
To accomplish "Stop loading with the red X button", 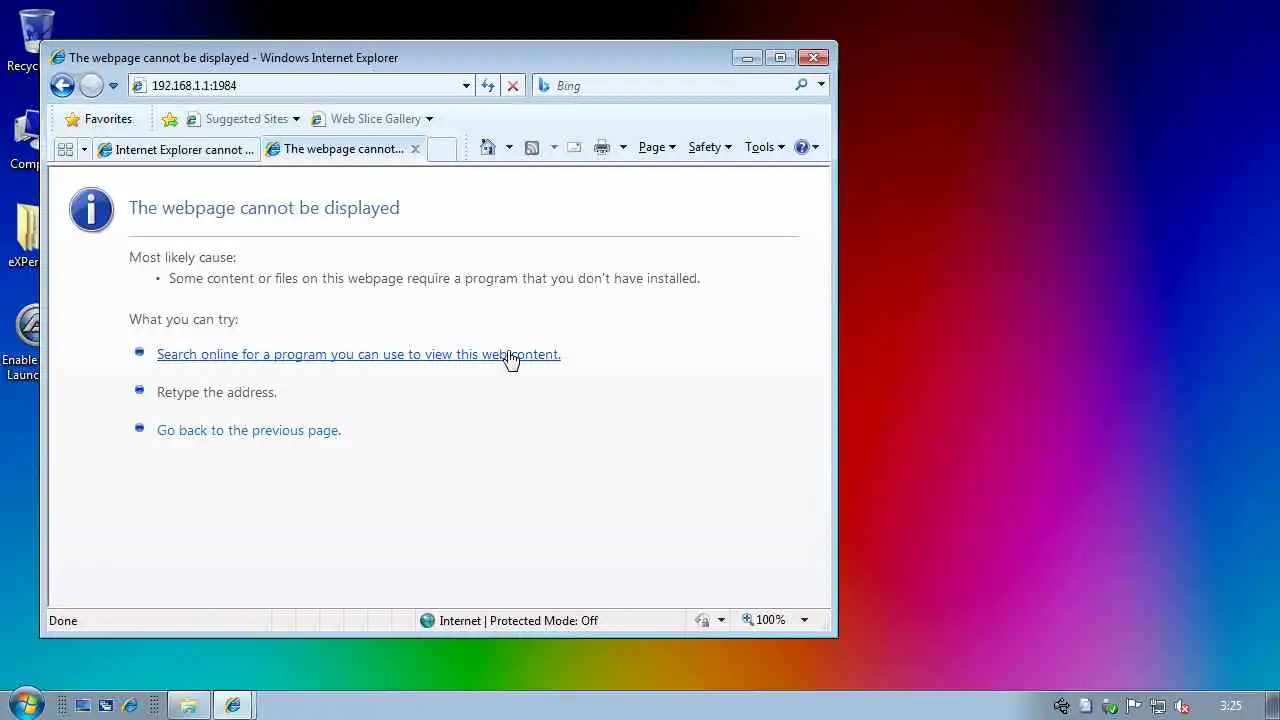I will point(513,86).
